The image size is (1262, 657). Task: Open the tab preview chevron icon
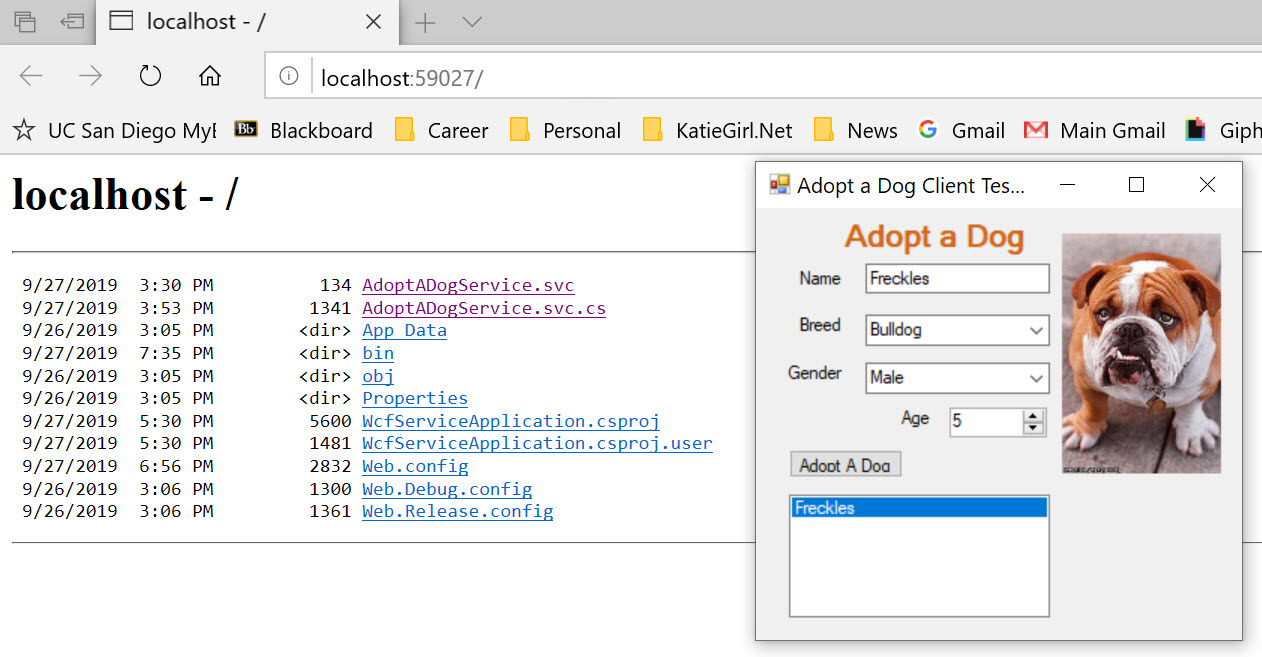pos(473,22)
